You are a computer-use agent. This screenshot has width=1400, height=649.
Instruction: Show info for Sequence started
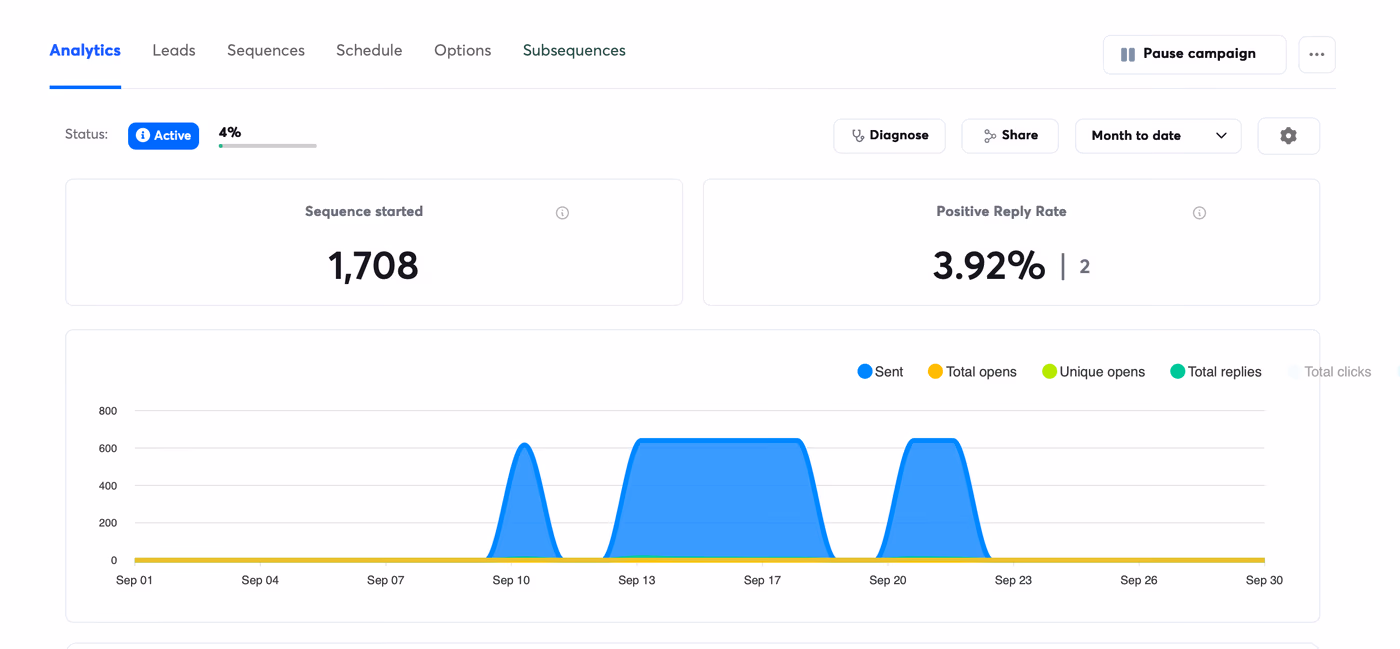click(x=562, y=213)
